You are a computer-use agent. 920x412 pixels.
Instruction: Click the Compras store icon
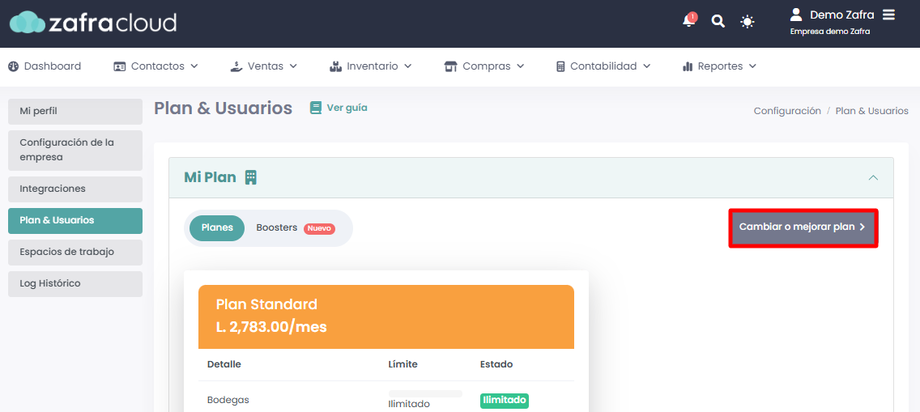451,66
